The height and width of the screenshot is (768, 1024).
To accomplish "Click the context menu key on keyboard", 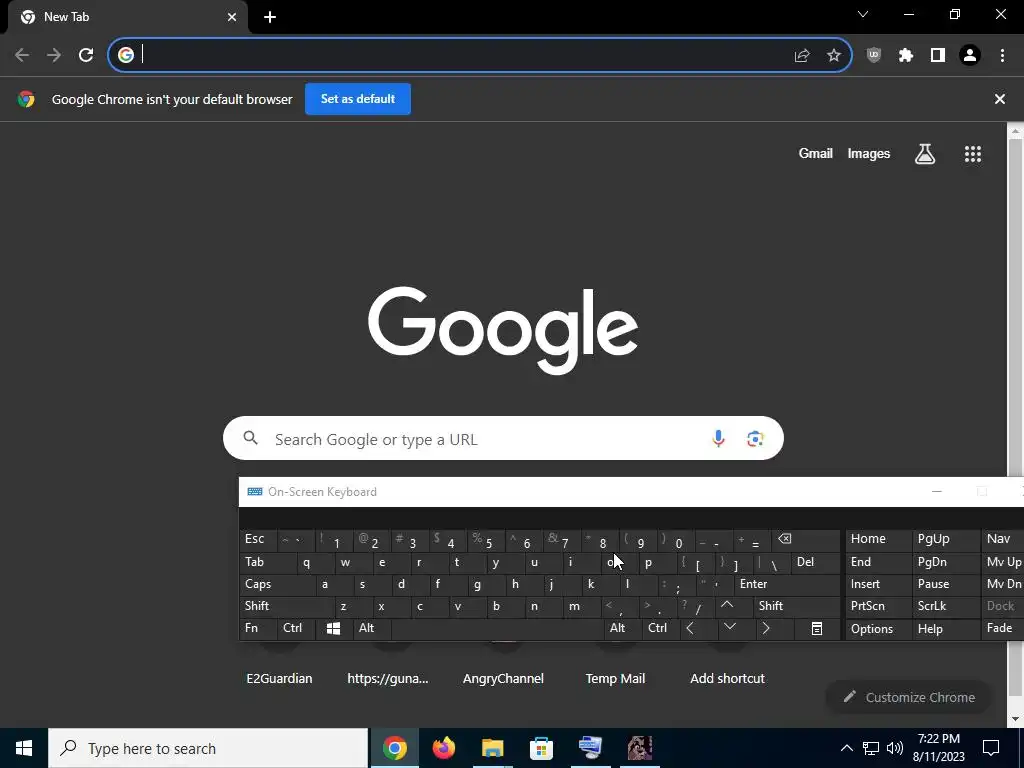I will pyautogui.click(x=816, y=629).
